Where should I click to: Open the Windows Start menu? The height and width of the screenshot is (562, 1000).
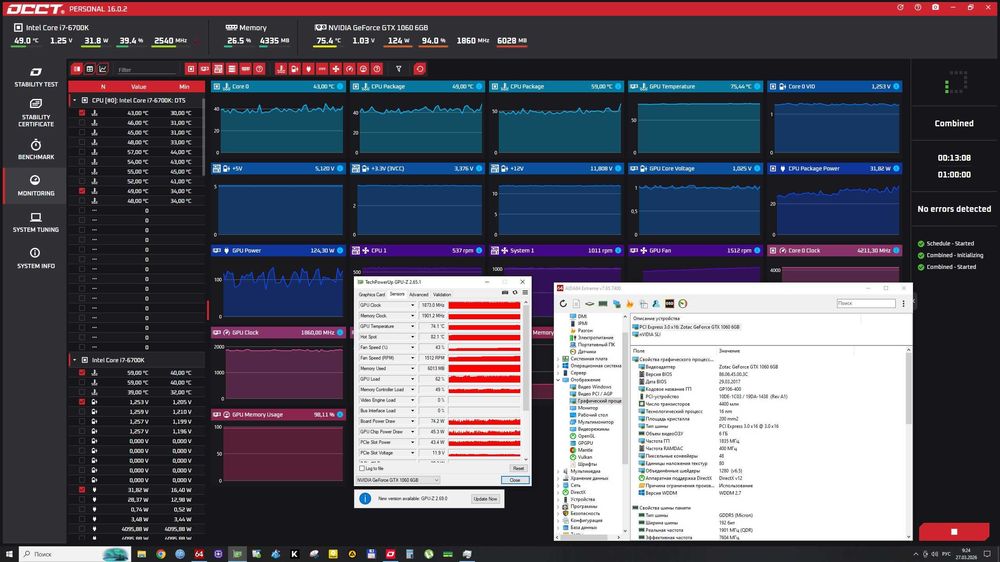point(10,554)
